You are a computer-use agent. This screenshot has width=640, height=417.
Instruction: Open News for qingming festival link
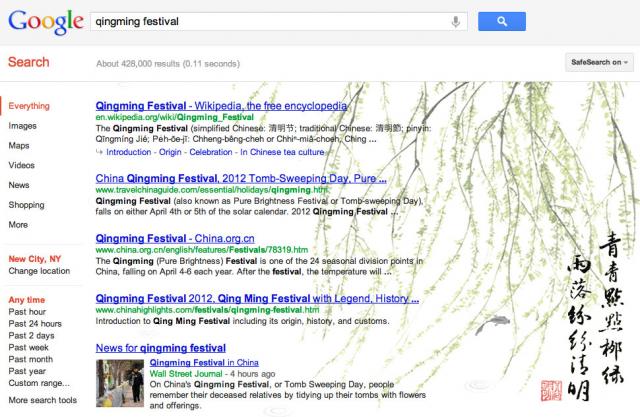161,348
